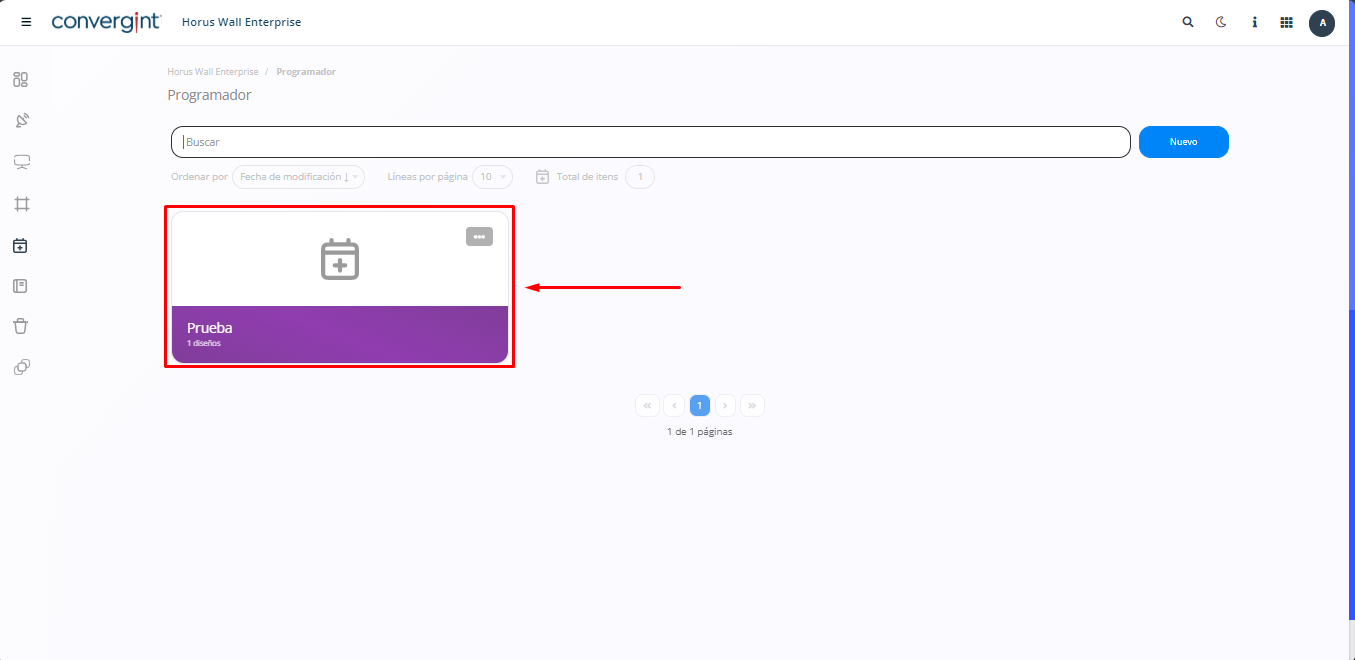Expand the Fecha de modificación sort dropdown
Viewport: 1355px width, 660px height.
(298, 177)
